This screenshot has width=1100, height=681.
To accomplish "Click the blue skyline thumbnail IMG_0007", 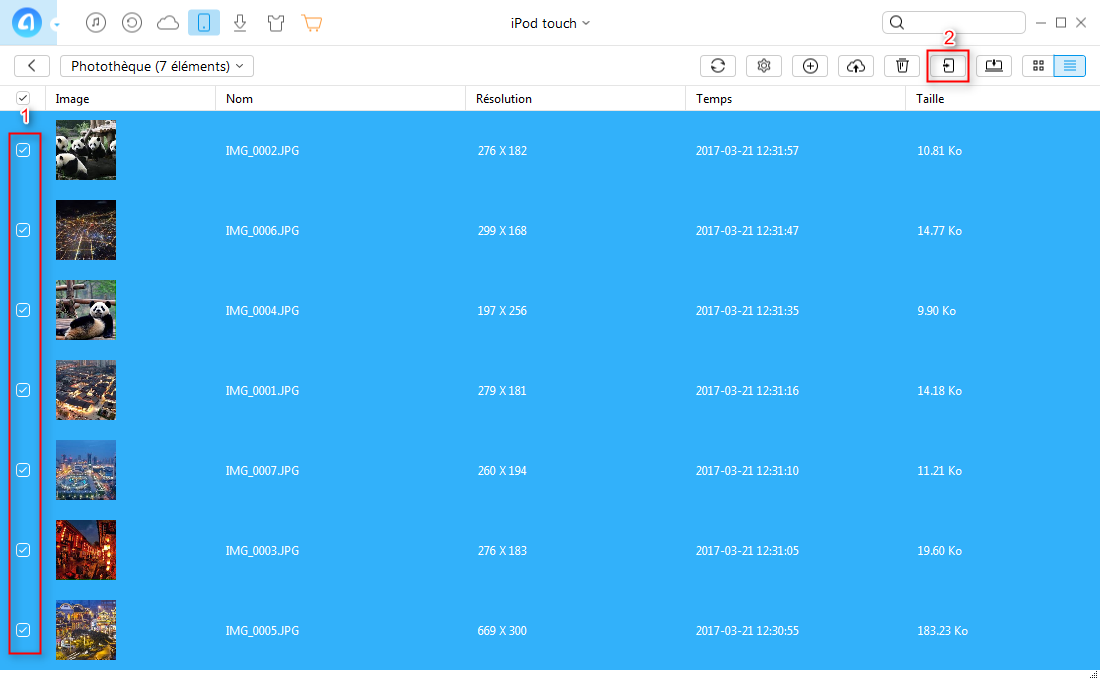I will (86, 470).
